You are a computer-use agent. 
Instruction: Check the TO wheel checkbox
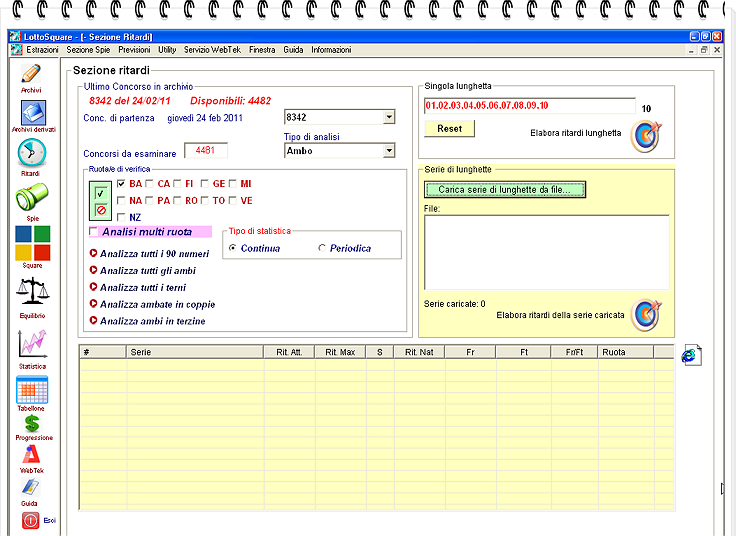click(x=205, y=200)
